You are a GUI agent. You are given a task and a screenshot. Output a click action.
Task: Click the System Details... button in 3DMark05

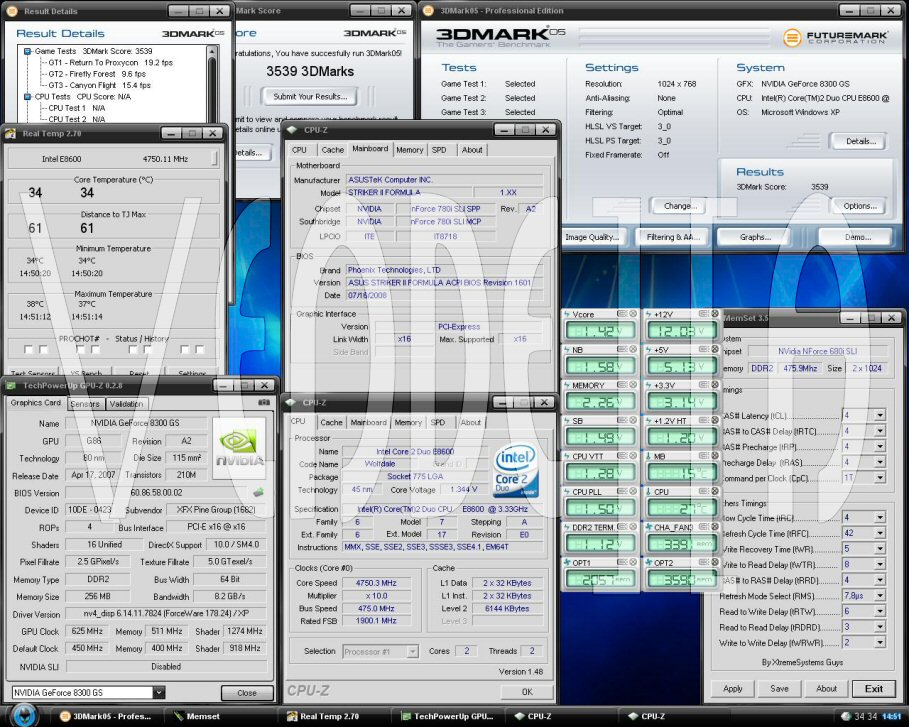pos(860,141)
